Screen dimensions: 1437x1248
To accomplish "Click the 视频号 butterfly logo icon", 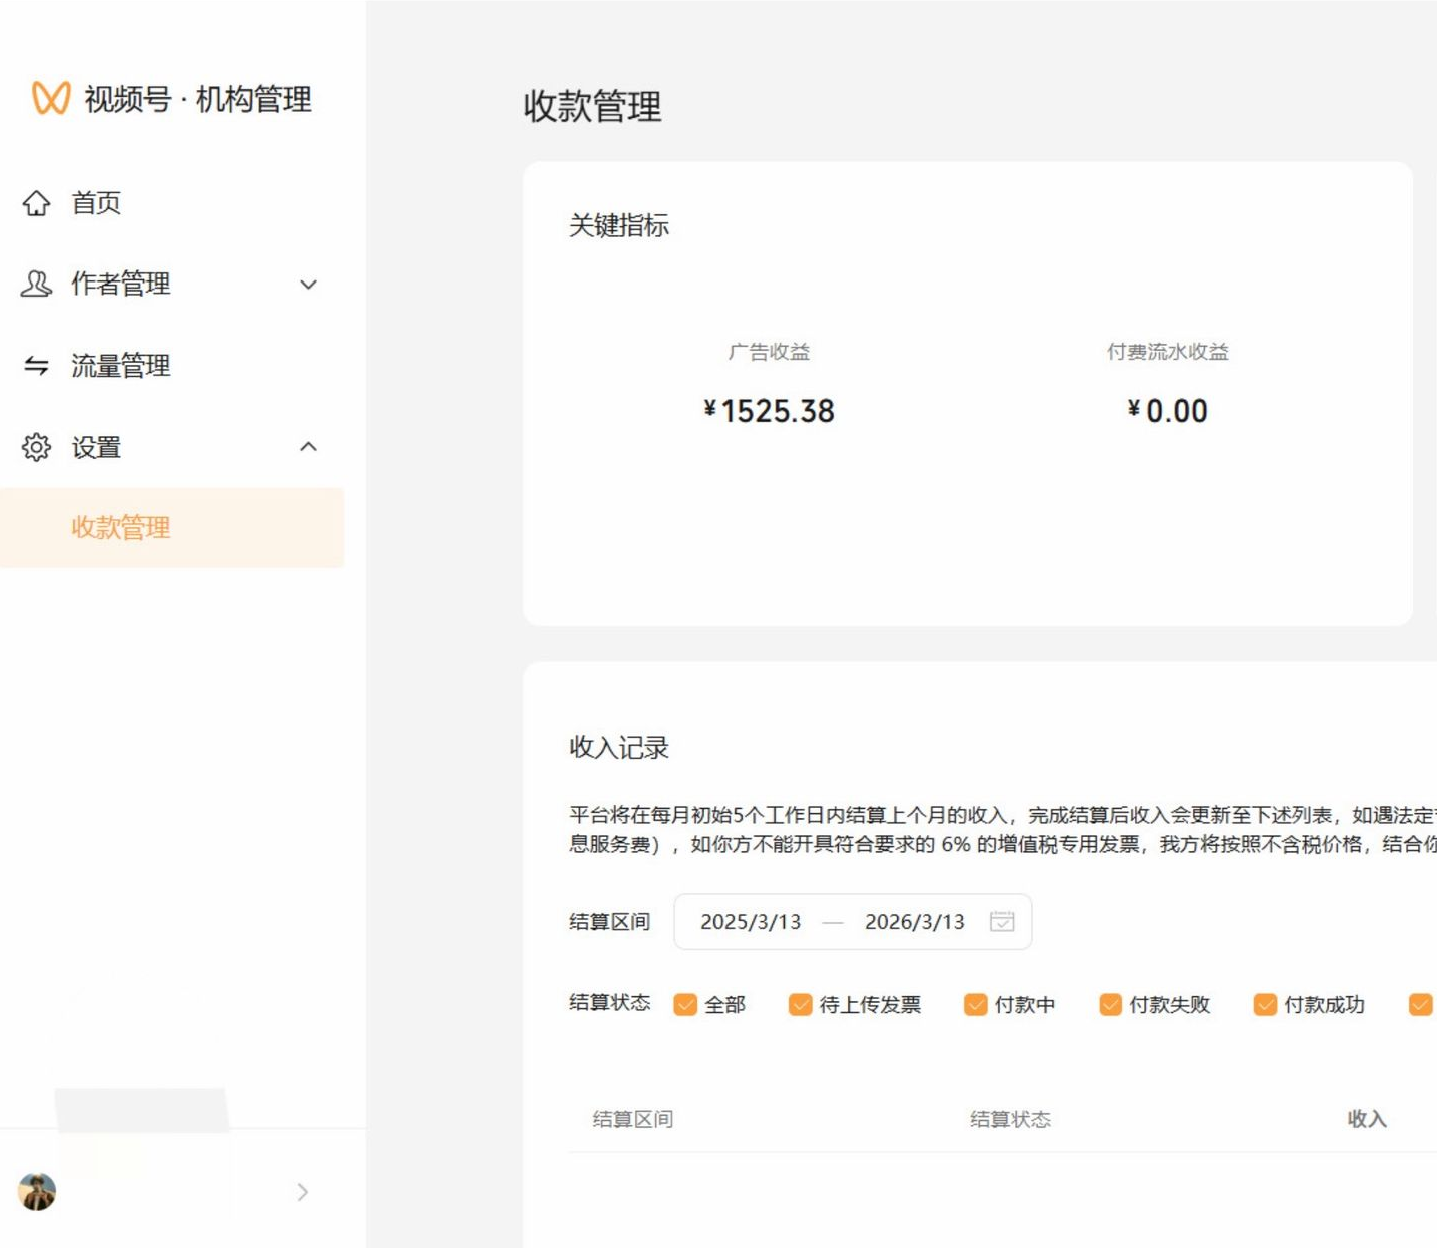I will point(51,98).
